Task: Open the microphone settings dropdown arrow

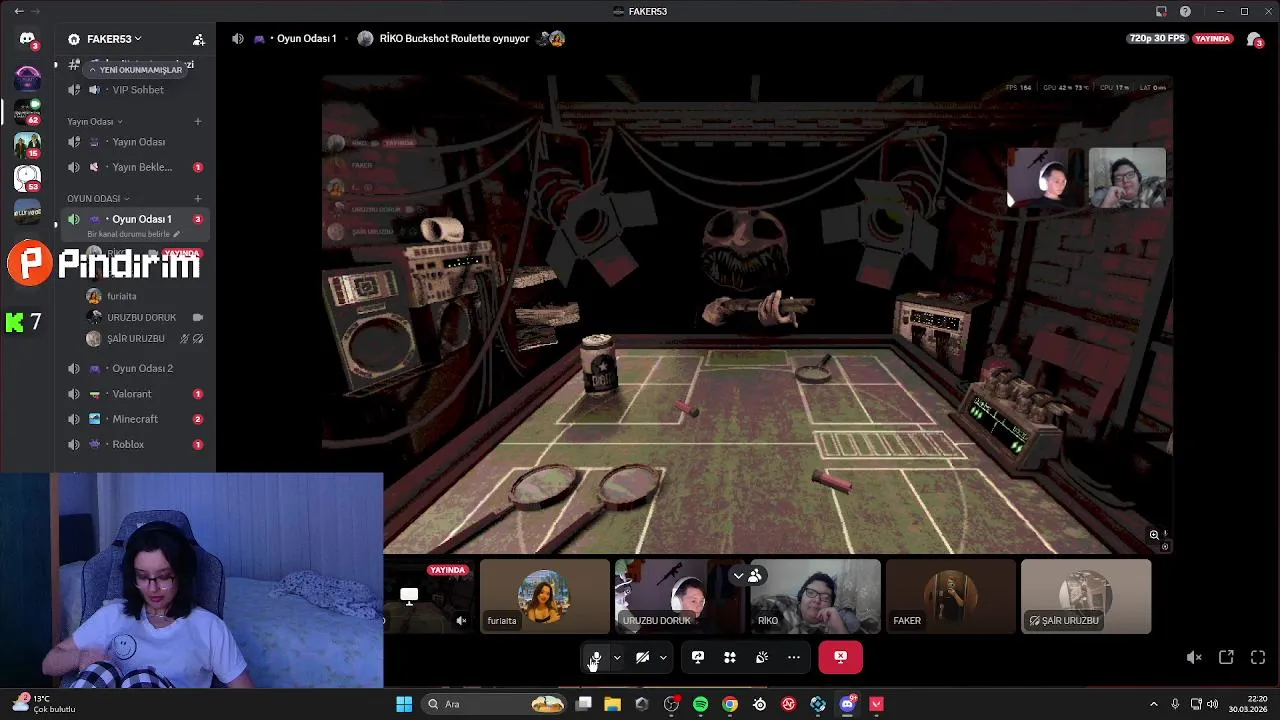Action: (617, 657)
